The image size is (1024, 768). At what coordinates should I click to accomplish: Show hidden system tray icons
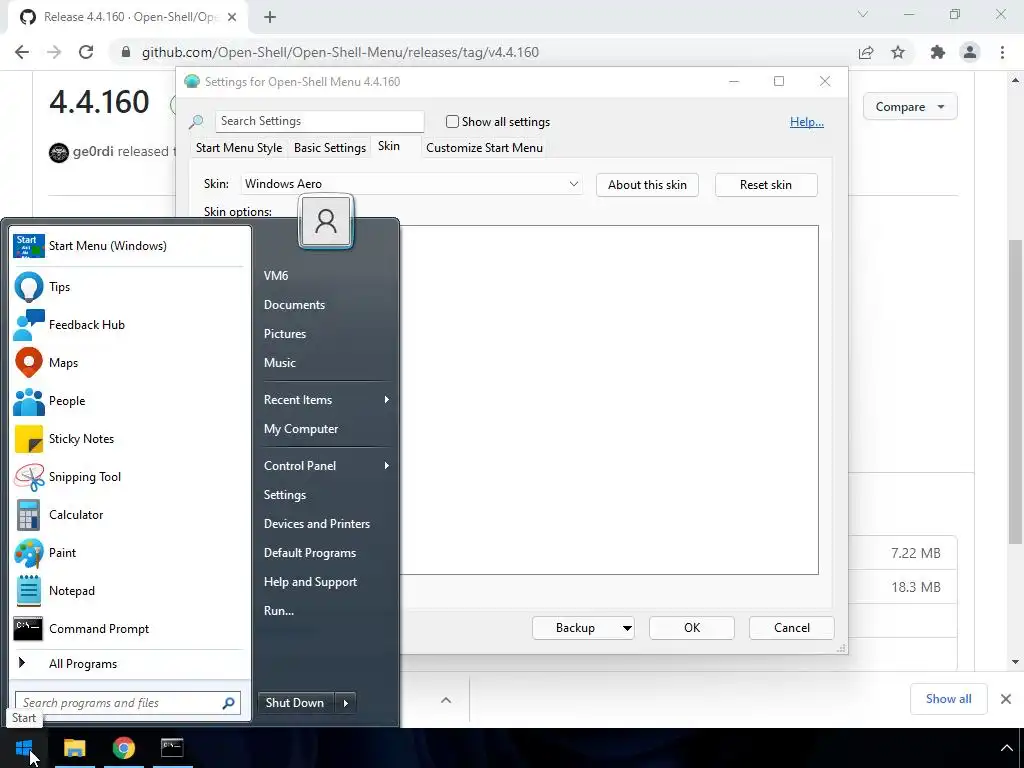pos(1006,748)
